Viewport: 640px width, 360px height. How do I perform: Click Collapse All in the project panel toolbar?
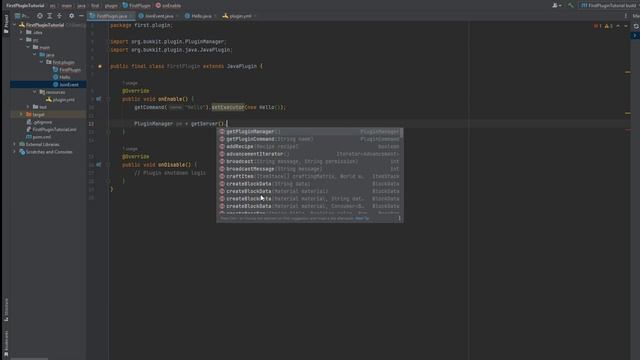(x=59, y=16)
